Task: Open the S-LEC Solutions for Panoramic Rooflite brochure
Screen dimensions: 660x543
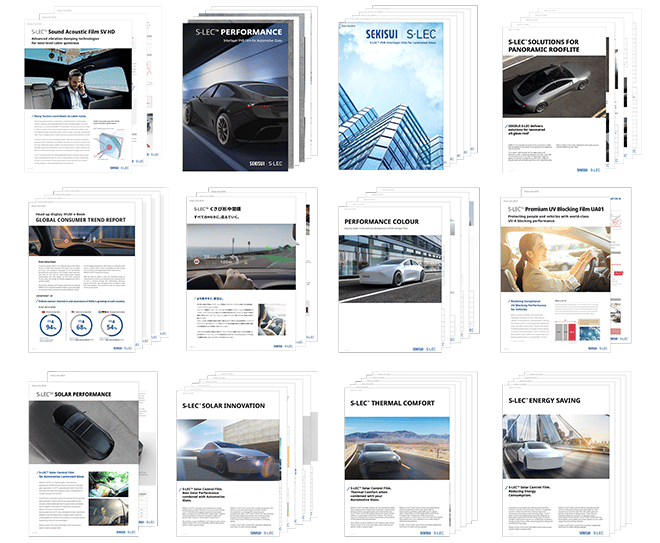Action: (x=555, y=99)
